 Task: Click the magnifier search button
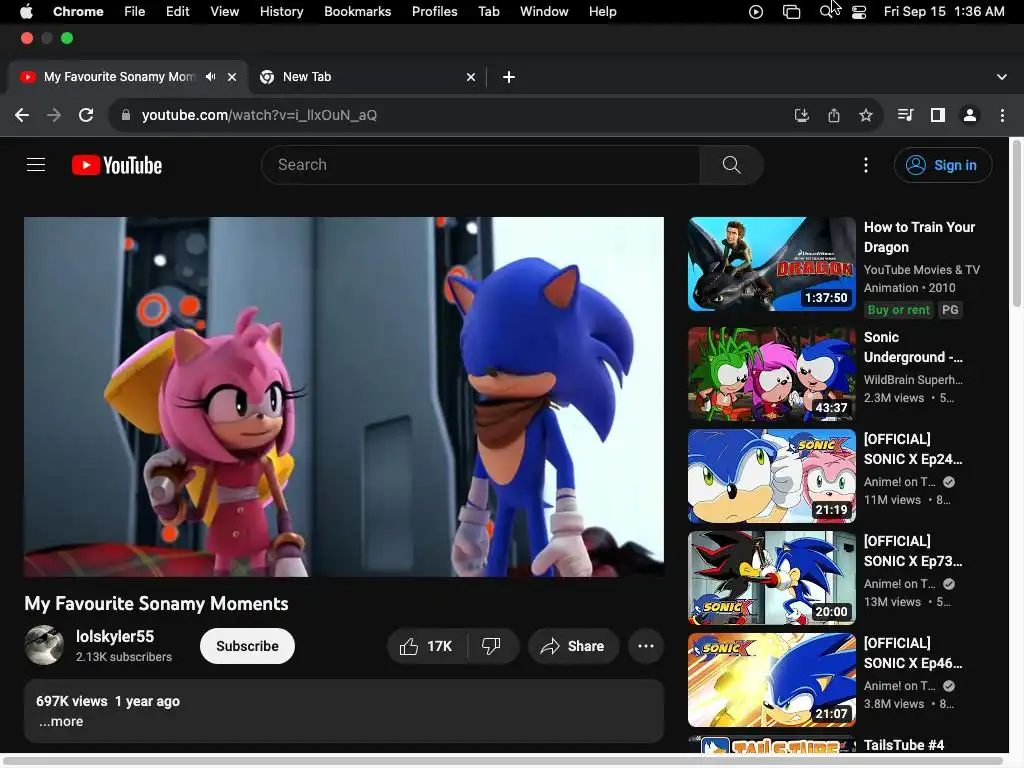pos(731,165)
